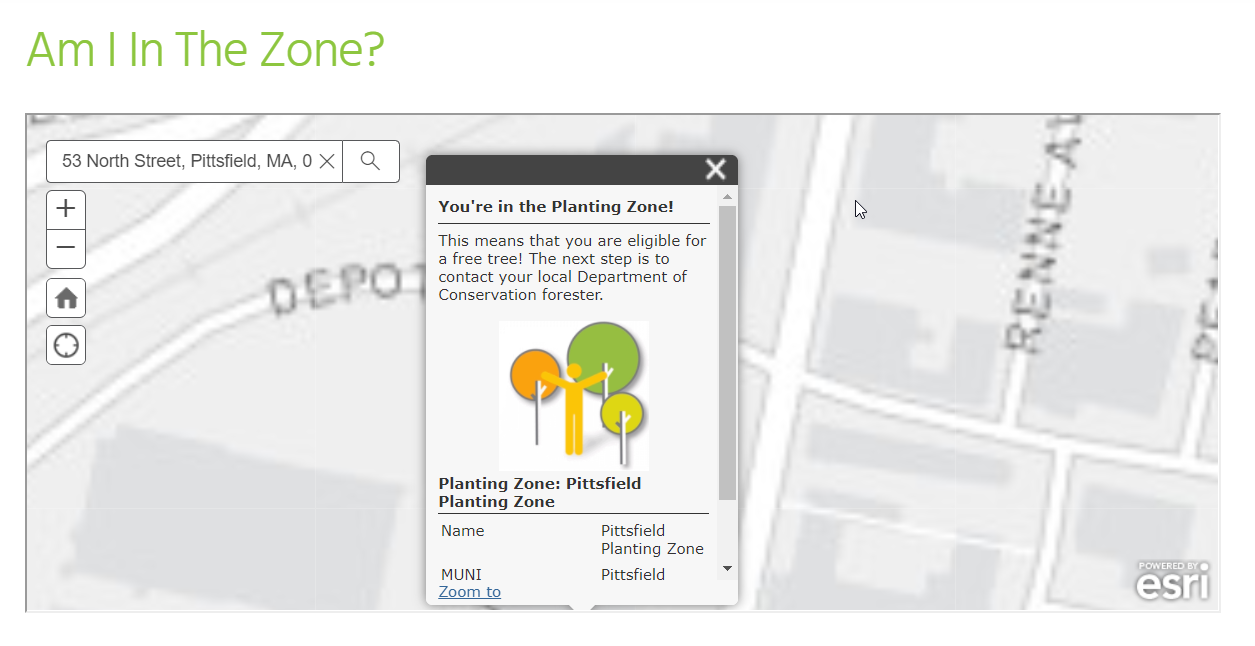The height and width of the screenshot is (646, 1255).
Task: Zoom in on the map
Action: pos(66,209)
